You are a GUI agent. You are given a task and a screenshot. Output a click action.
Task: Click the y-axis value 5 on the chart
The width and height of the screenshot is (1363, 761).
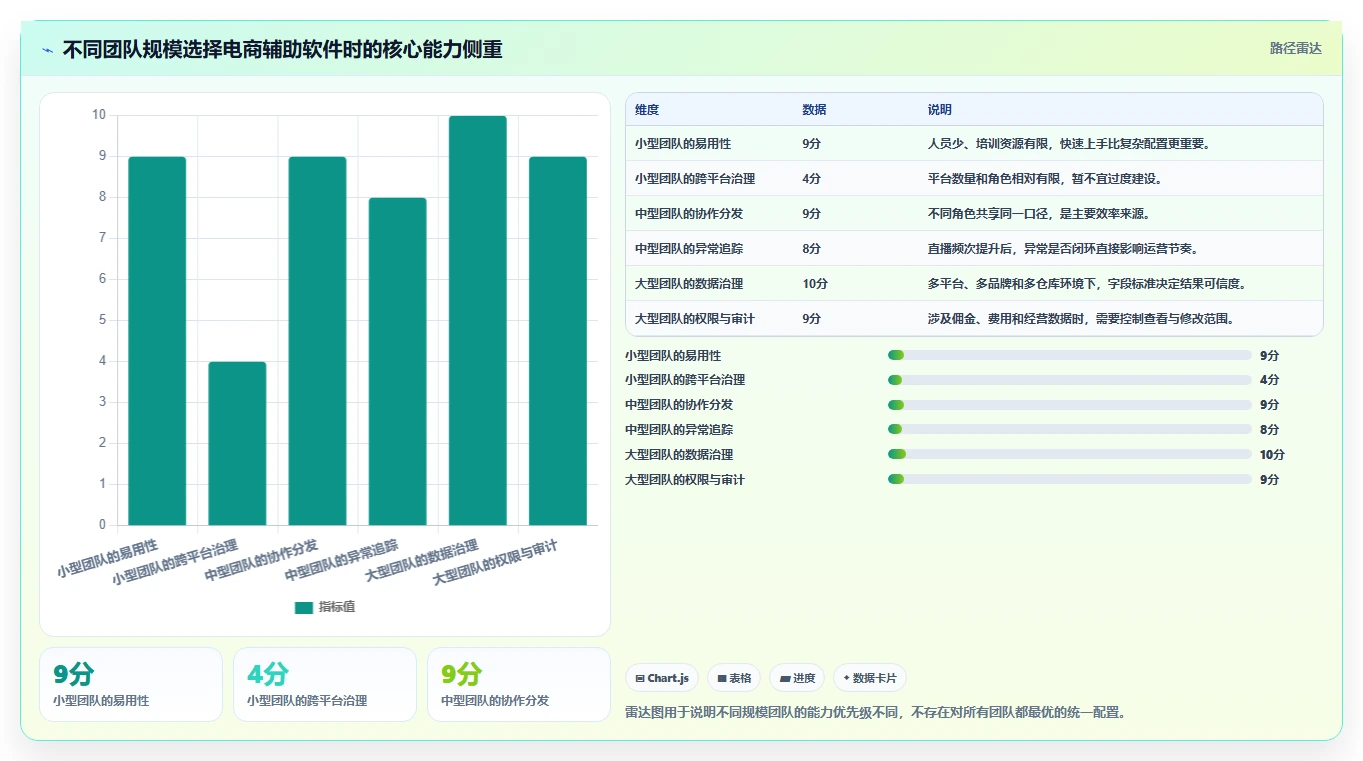pyautogui.click(x=102, y=320)
